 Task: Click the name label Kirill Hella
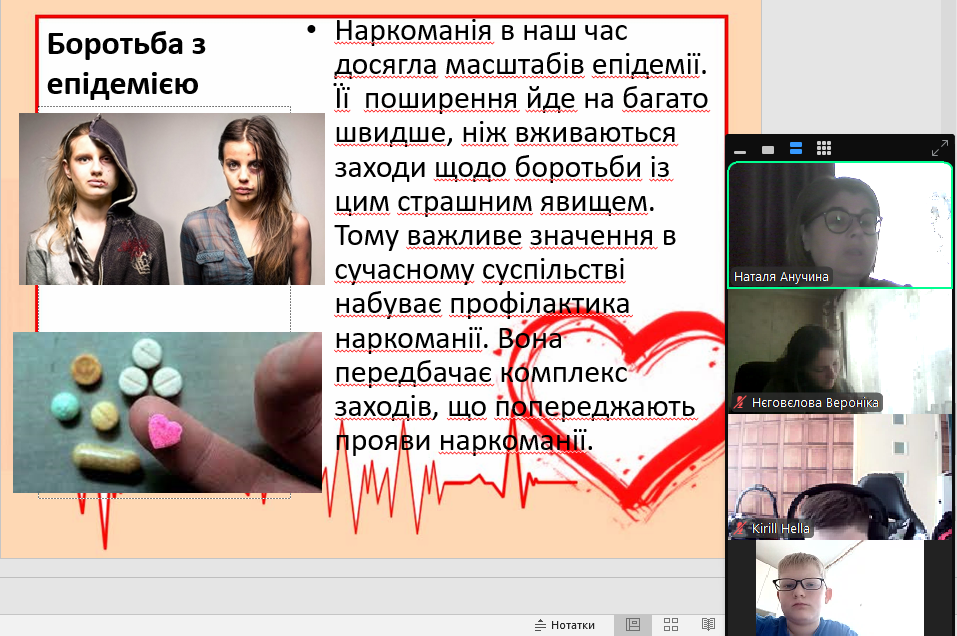pyautogui.click(x=780, y=529)
